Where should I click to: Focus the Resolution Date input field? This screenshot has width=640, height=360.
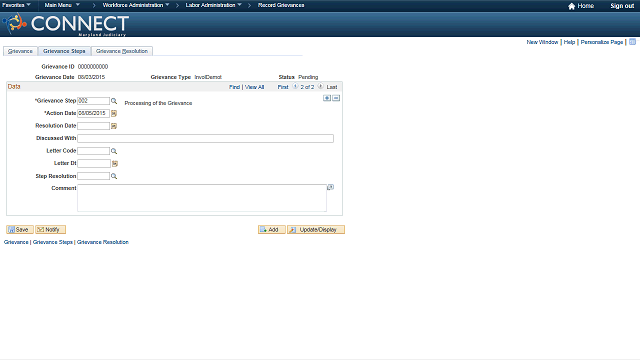[x=93, y=126]
